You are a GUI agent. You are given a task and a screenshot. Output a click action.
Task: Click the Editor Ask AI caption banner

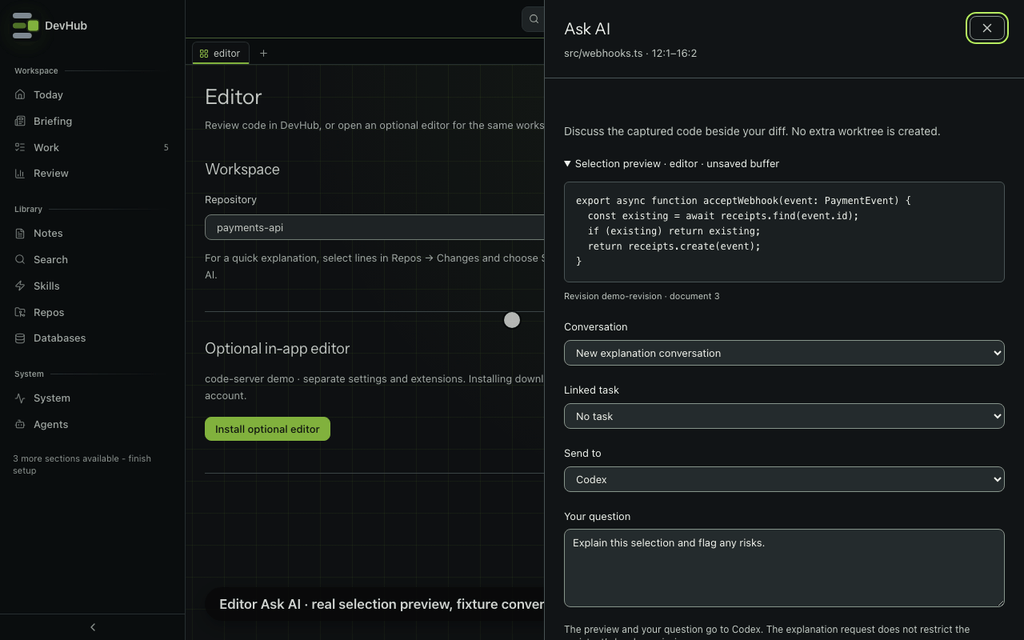(x=375, y=604)
